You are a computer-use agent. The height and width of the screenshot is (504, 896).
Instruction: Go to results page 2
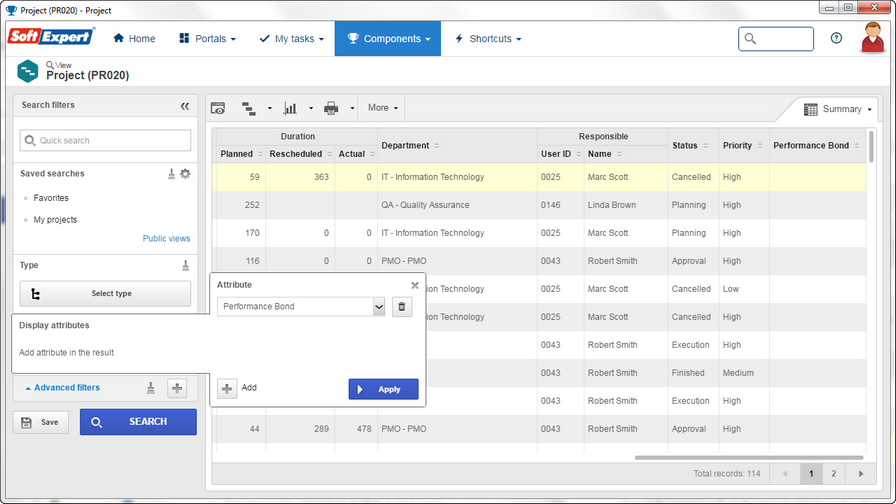[x=834, y=474]
